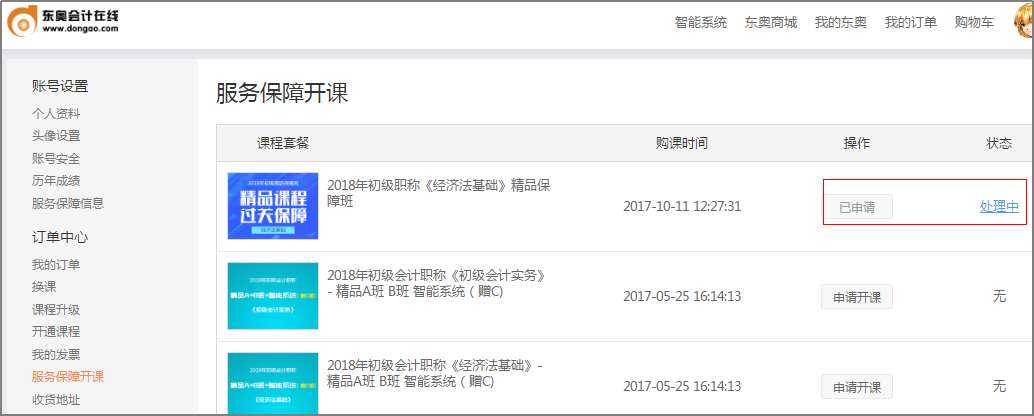Open 我的订单 in the top navigation

pos(911,23)
